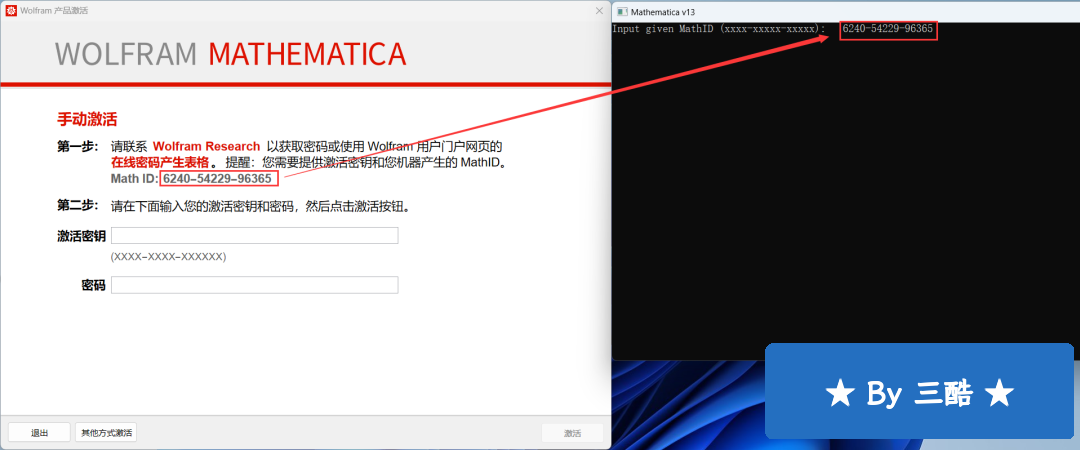The height and width of the screenshot is (450, 1080).
Task: Click the (XXXX-XXXX-XXXXXX) format hint text
Action: pos(169,256)
